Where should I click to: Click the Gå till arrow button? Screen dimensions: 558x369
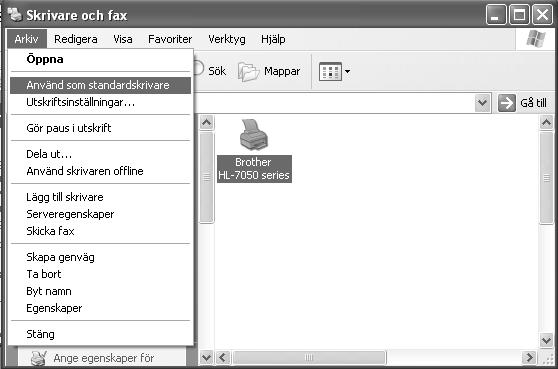click(x=507, y=103)
